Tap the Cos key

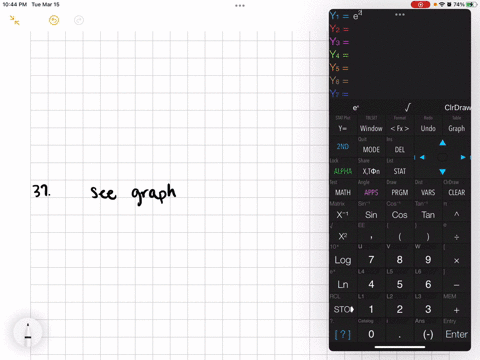(400, 215)
